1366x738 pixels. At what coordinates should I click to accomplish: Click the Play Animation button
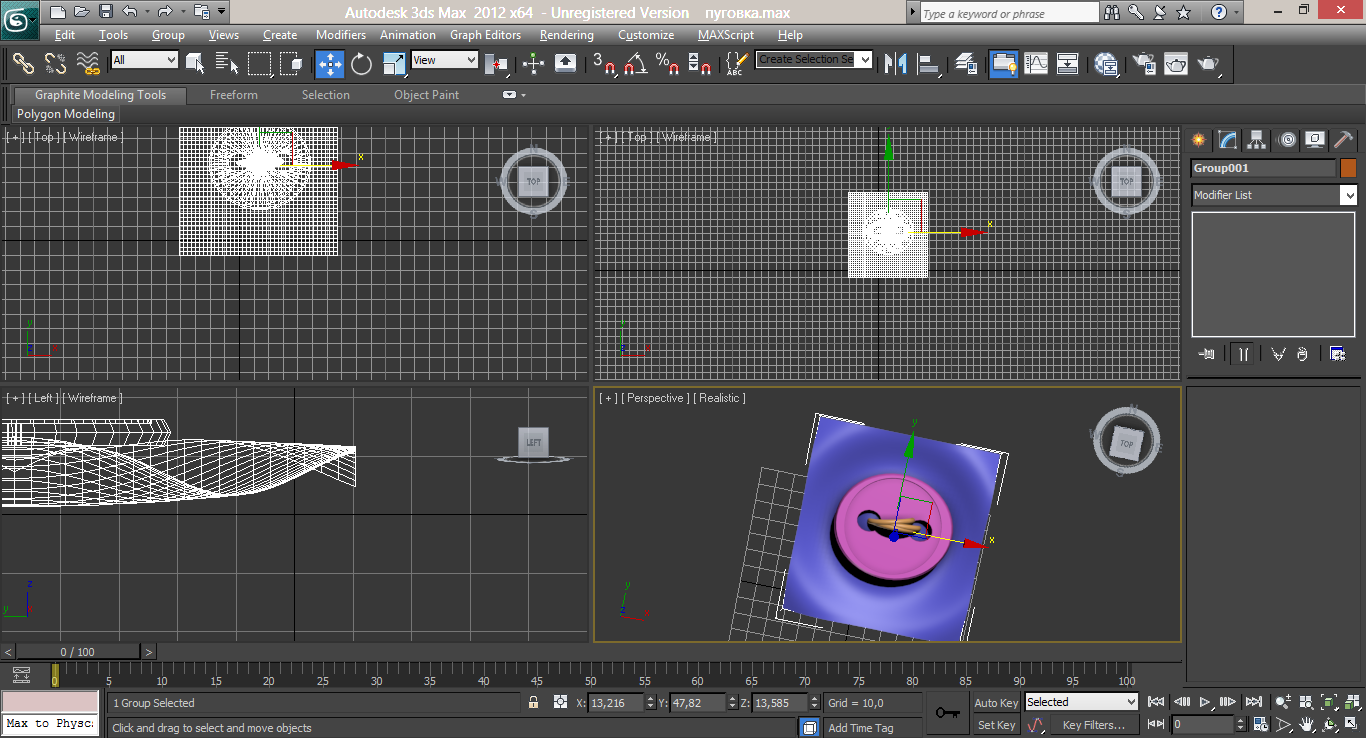pos(1205,702)
